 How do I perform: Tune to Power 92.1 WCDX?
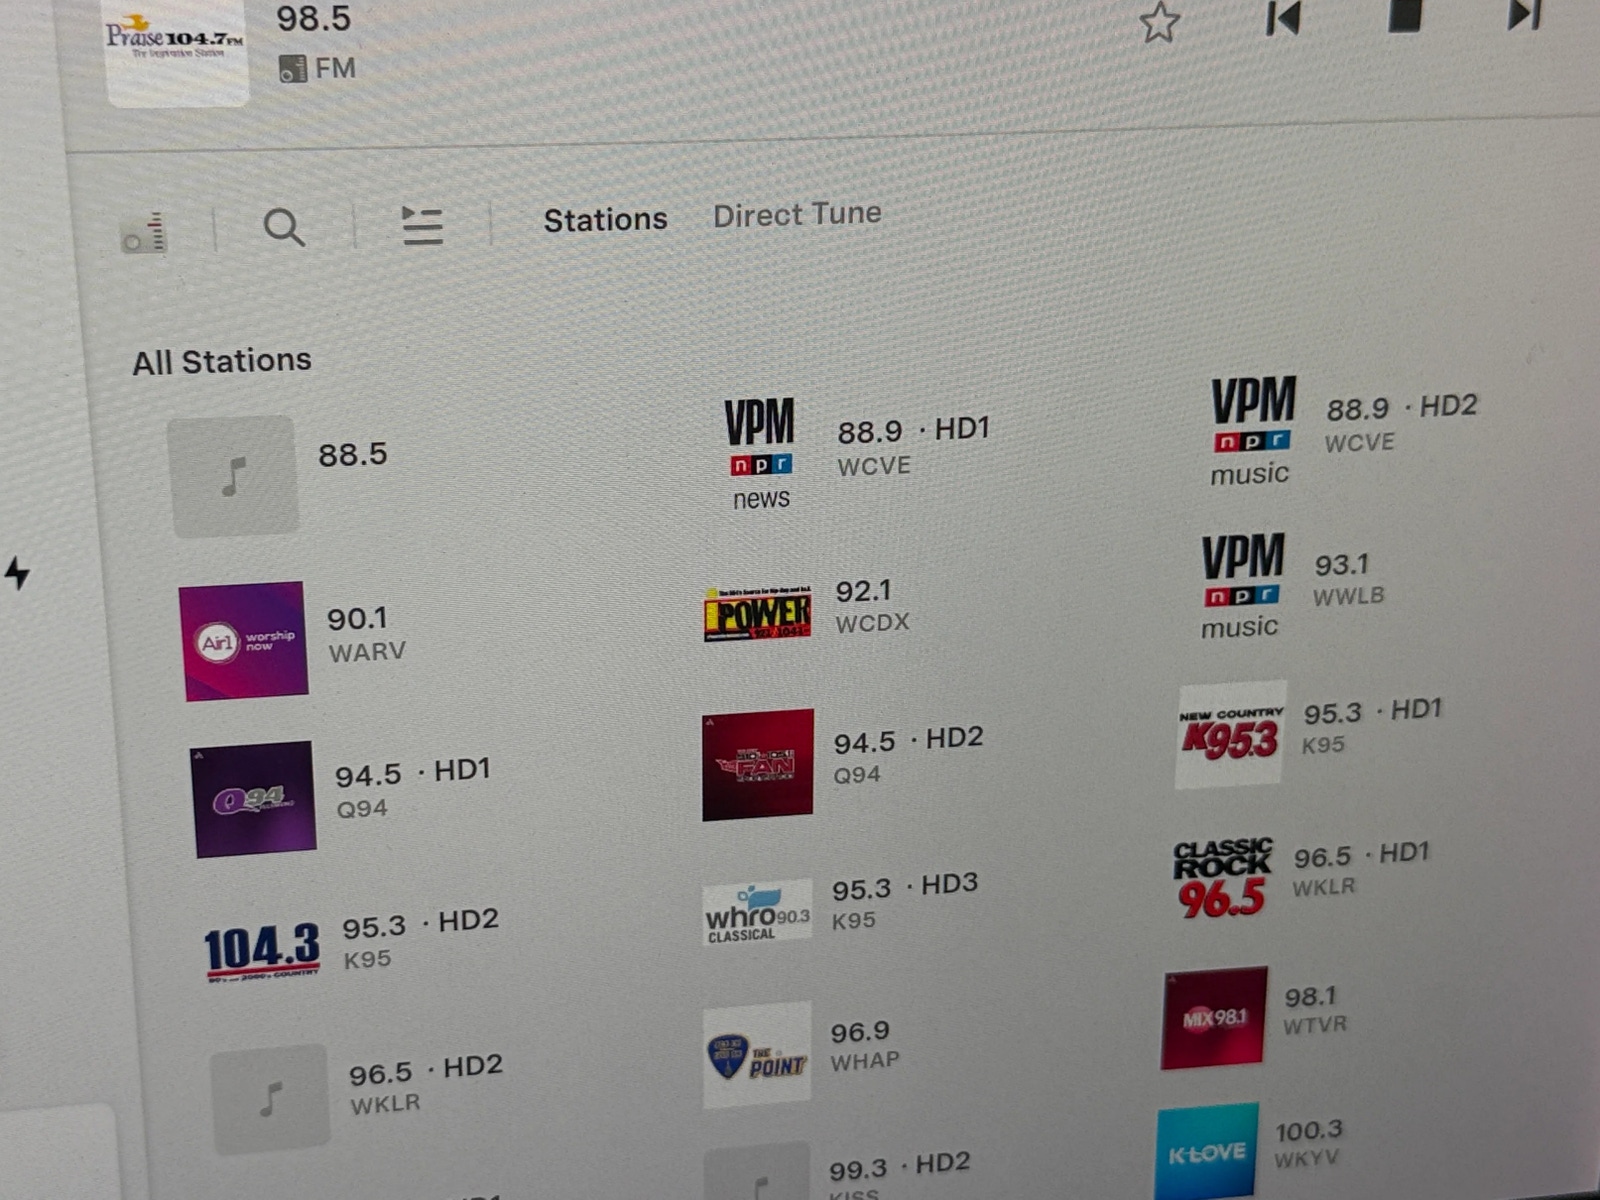757,613
